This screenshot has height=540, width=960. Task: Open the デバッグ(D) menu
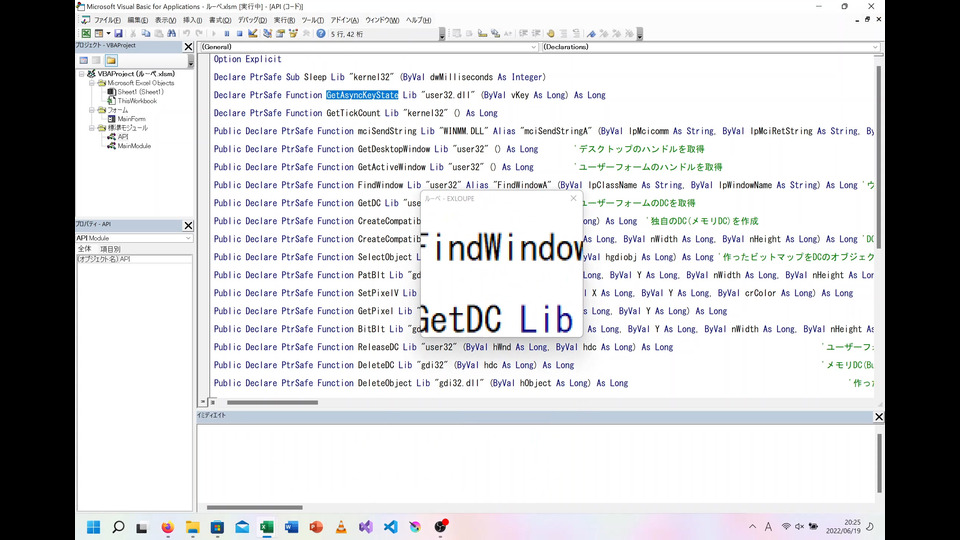coord(252,20)
